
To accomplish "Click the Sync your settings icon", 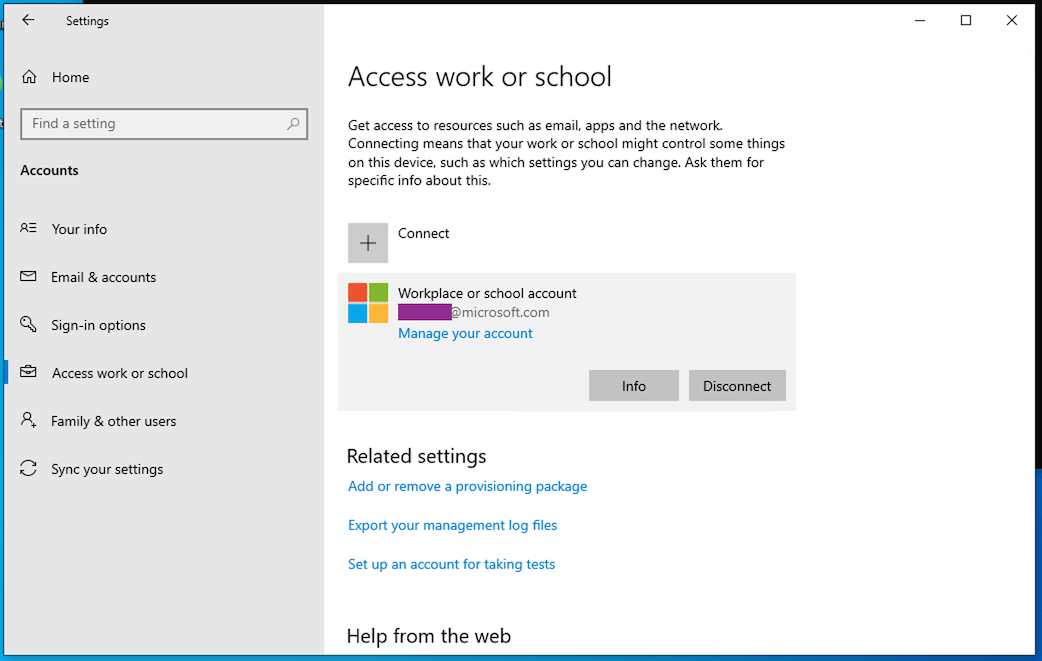I will 29,469.
